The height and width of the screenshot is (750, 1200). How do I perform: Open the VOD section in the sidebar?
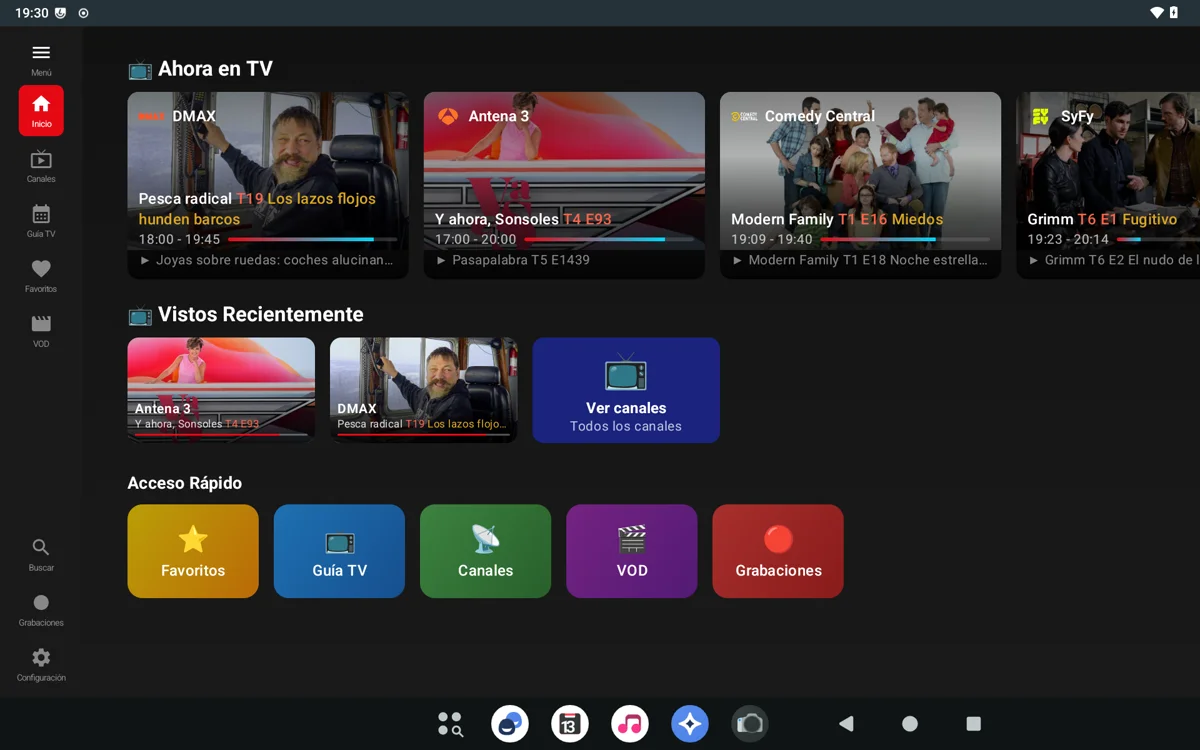[x=41, y=330]
